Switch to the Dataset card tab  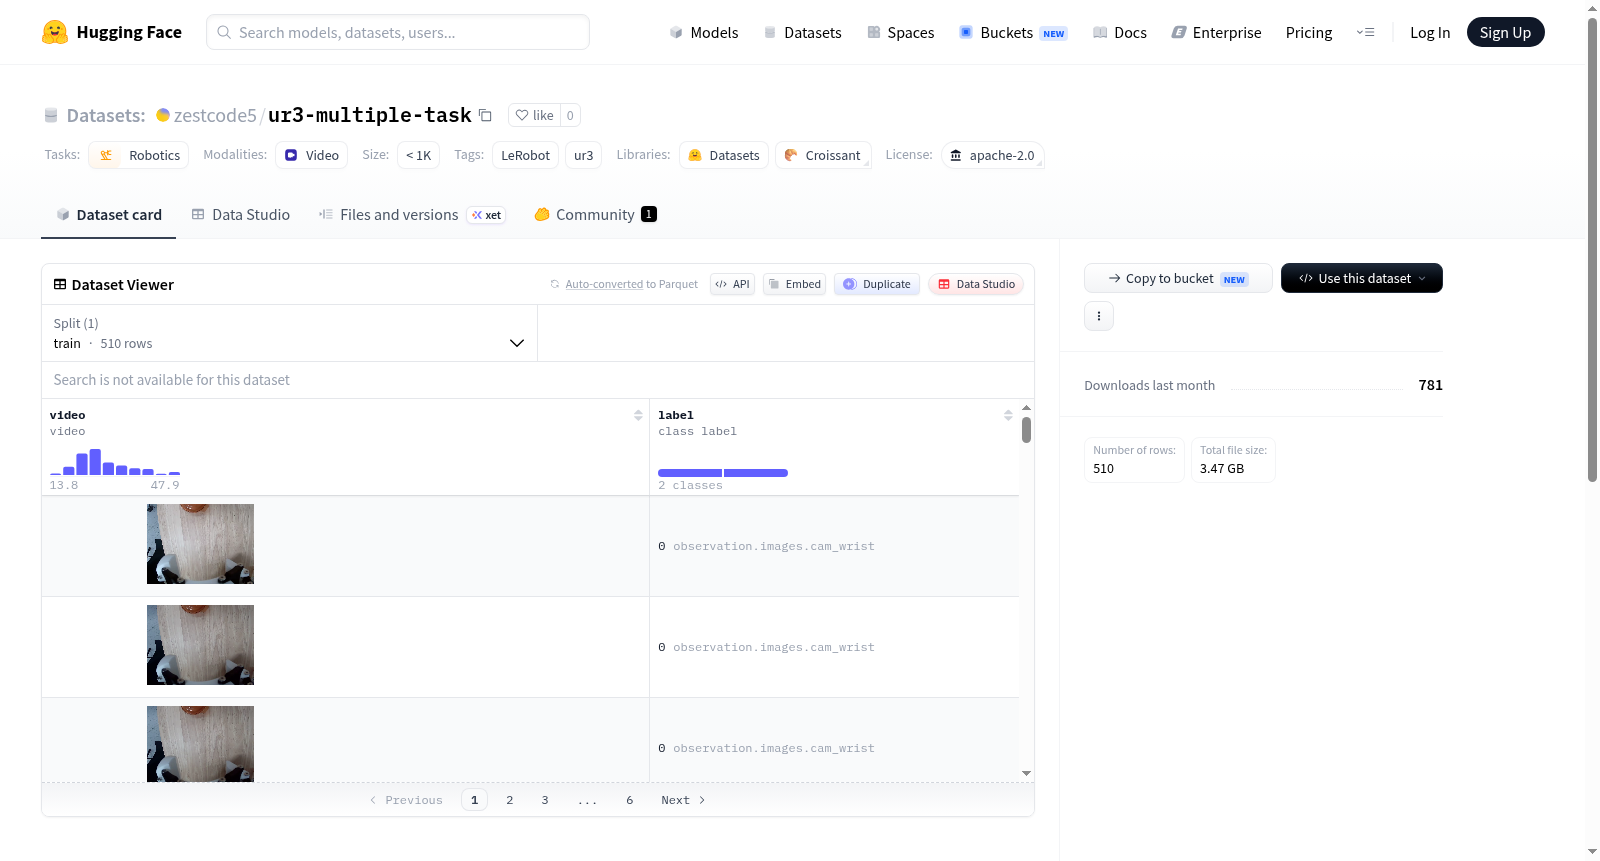[x=109, y=215]
